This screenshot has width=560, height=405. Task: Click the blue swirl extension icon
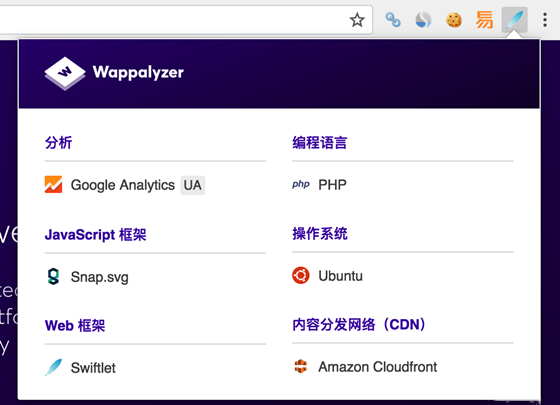click(x=423, y=20)
